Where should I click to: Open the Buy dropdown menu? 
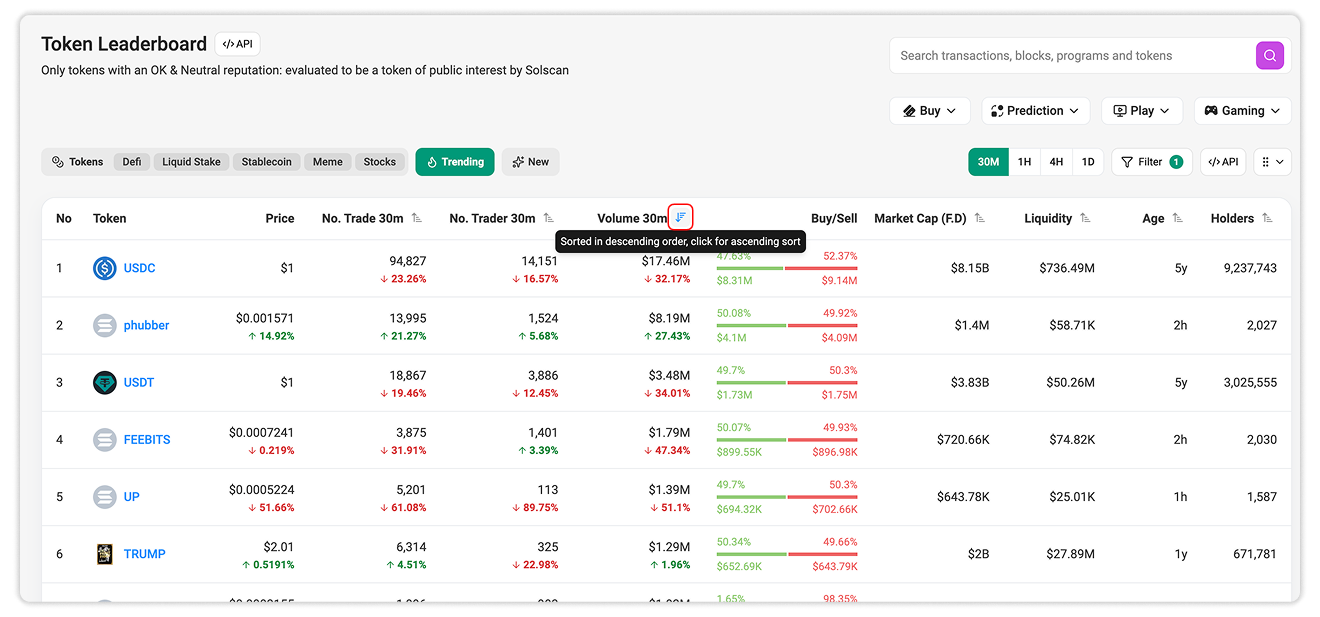[x=930, y=111]
